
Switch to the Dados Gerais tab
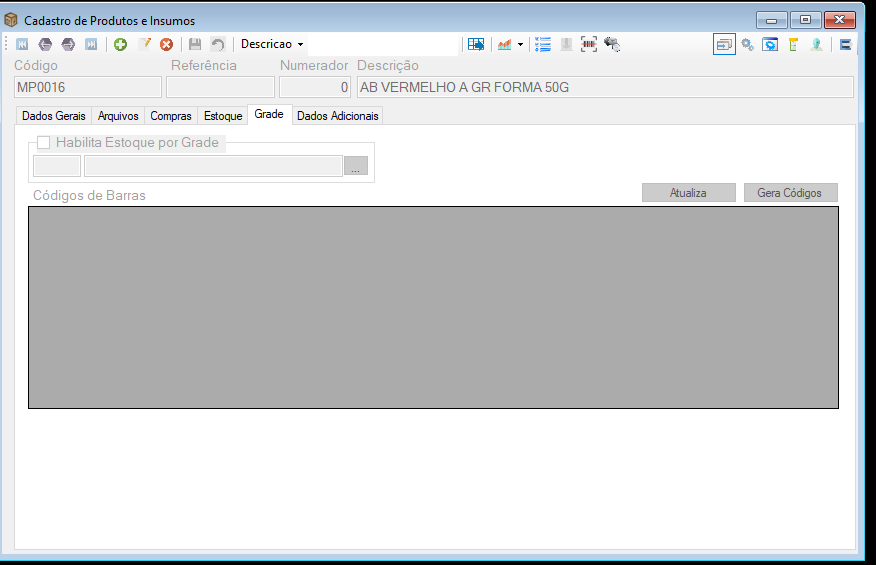pos(54,116)
